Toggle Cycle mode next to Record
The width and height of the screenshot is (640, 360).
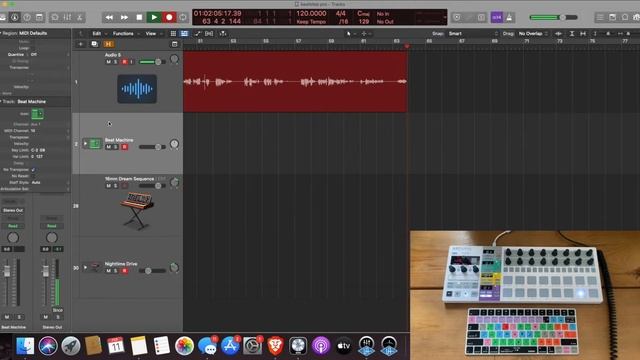(183, 18)
